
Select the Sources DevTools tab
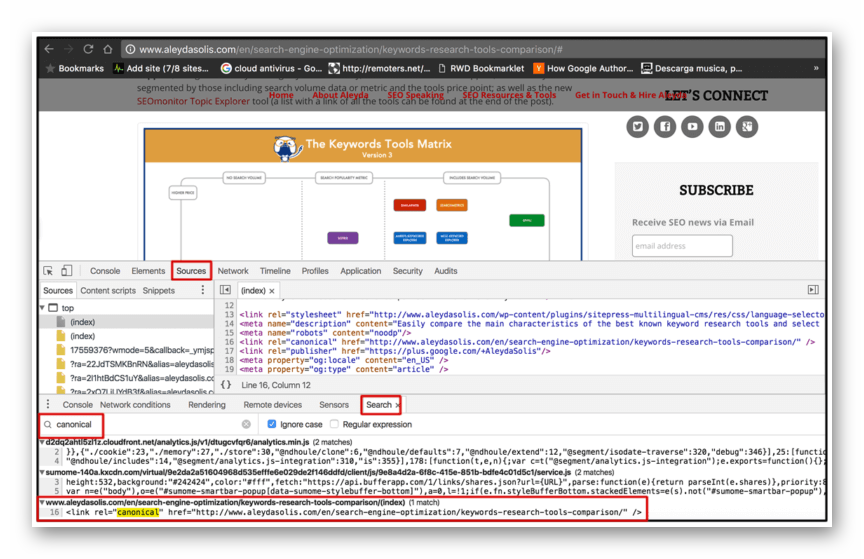[191, 271]
